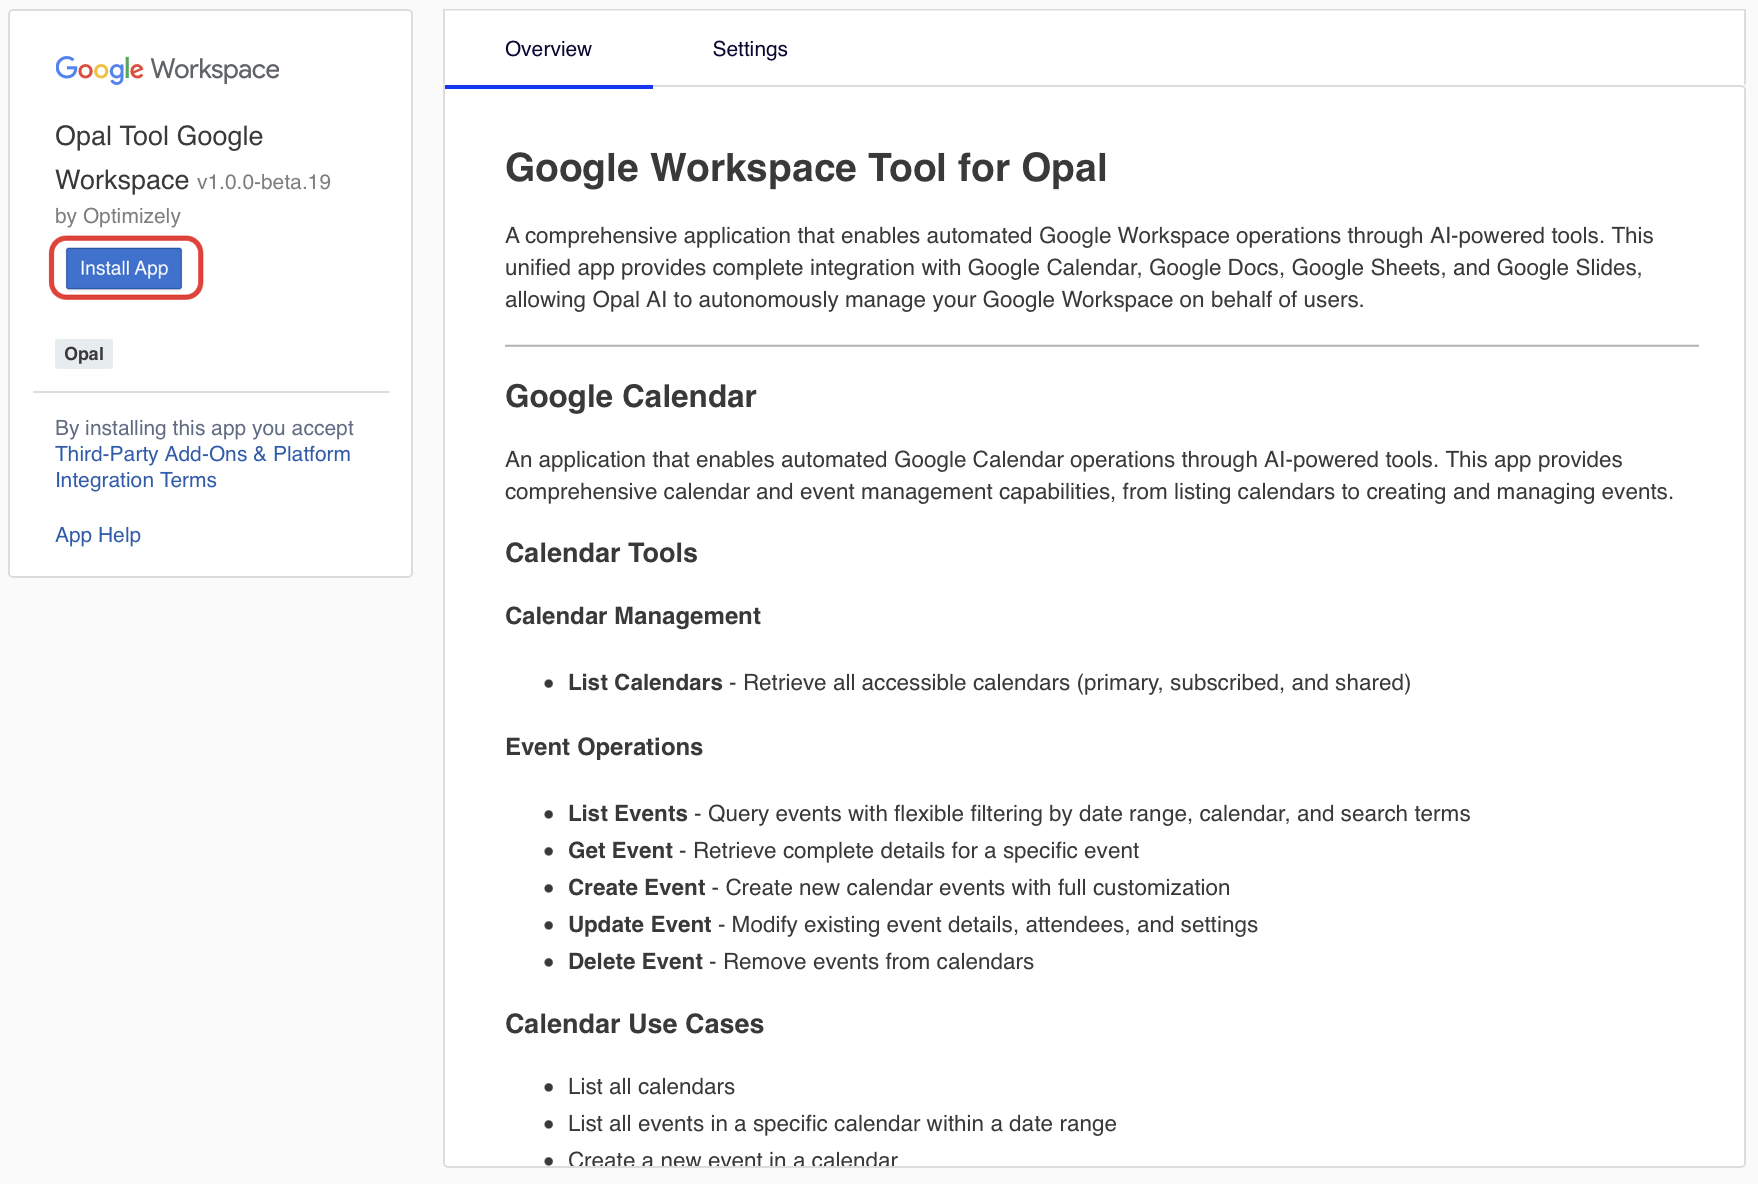
Task: Click the Install App button
Action: [x=124, y=268]
